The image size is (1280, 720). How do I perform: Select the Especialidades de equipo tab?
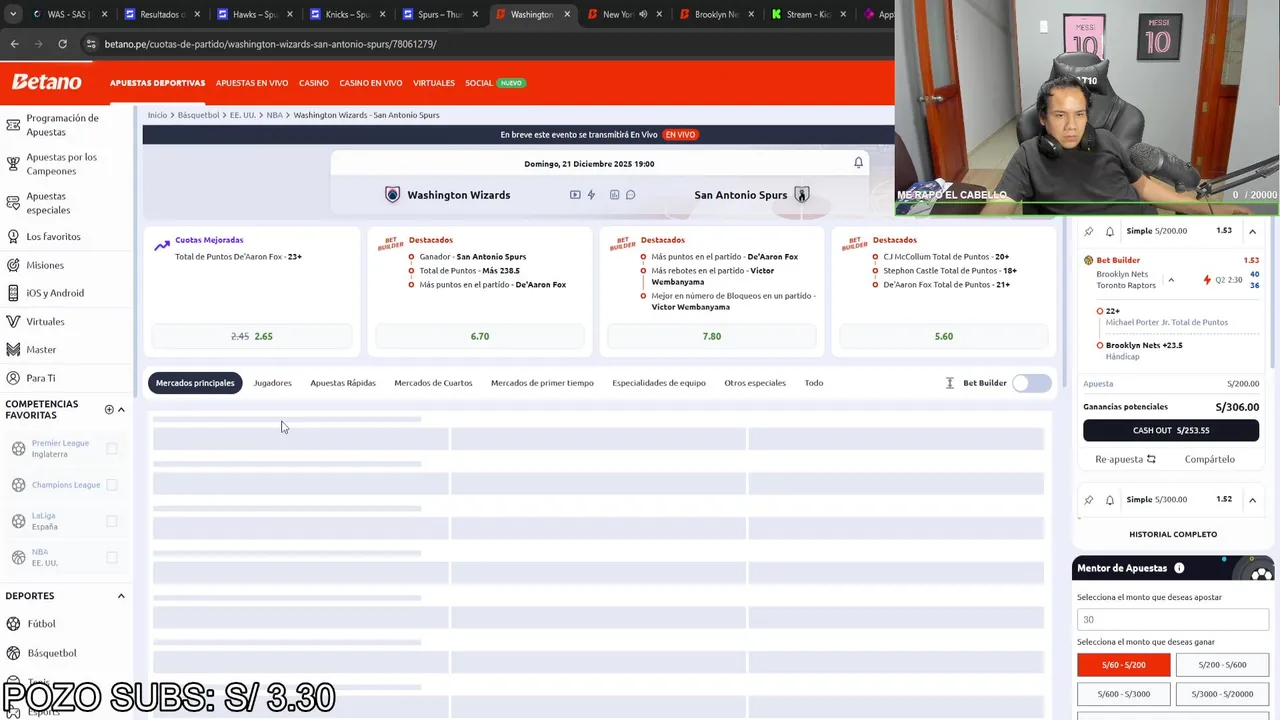[x=659, y=383]
